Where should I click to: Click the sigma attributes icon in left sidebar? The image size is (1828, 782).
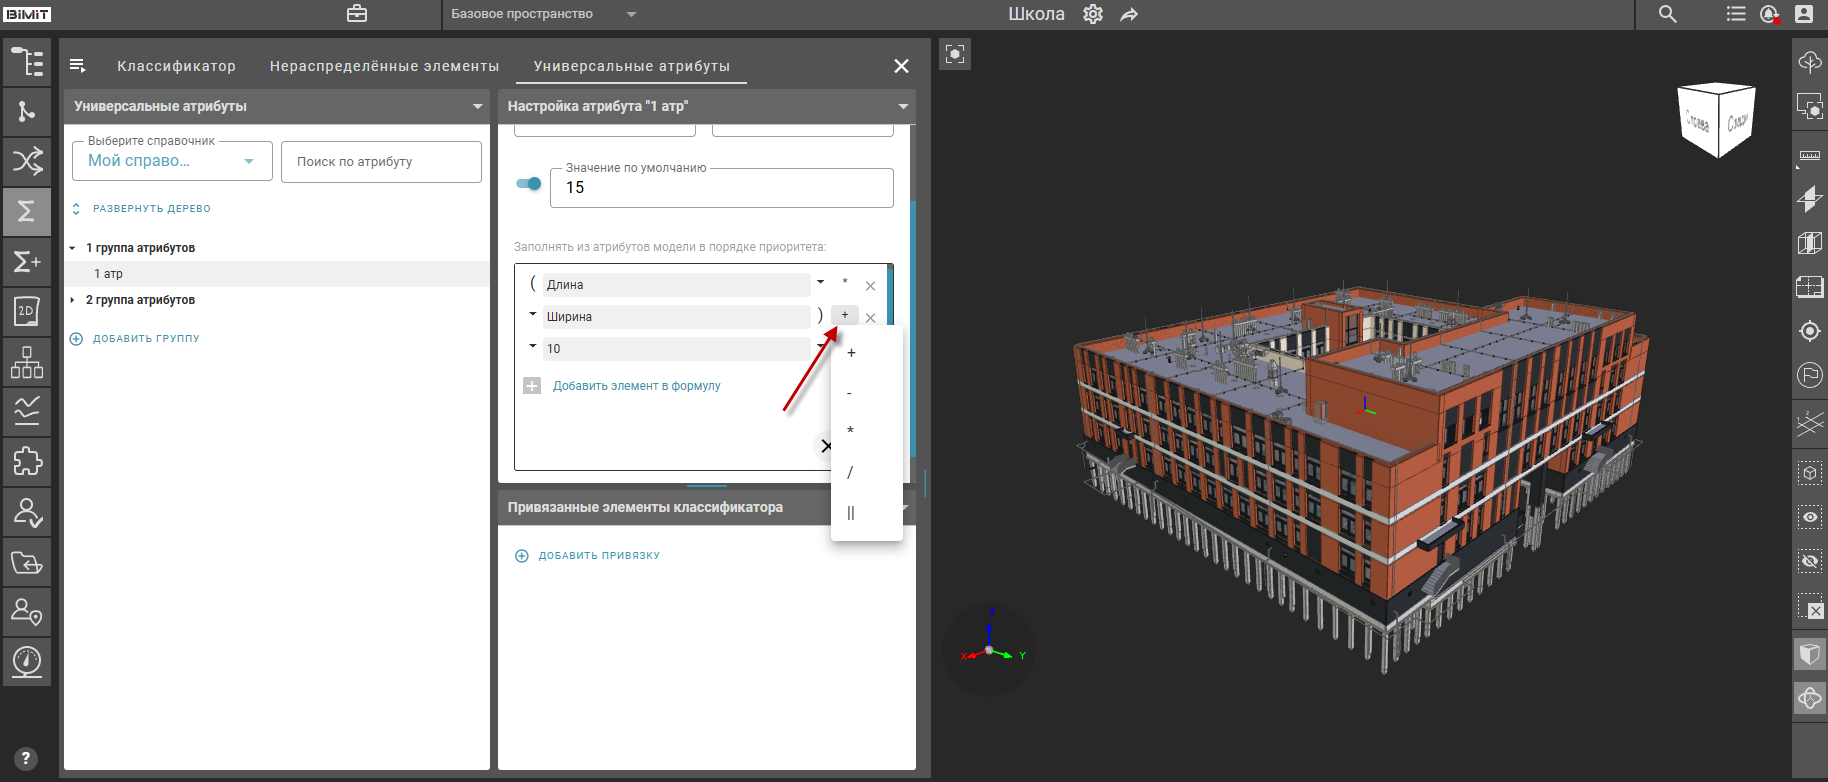(27, 211)
